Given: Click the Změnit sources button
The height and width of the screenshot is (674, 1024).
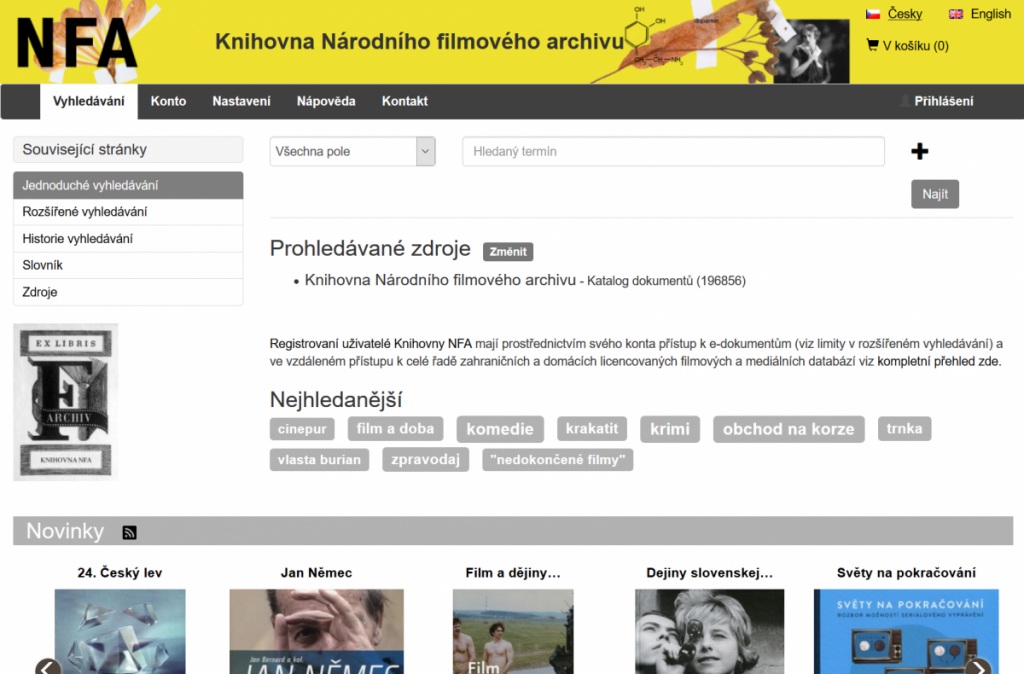Looking at the screenshot, I should [508, 251].
